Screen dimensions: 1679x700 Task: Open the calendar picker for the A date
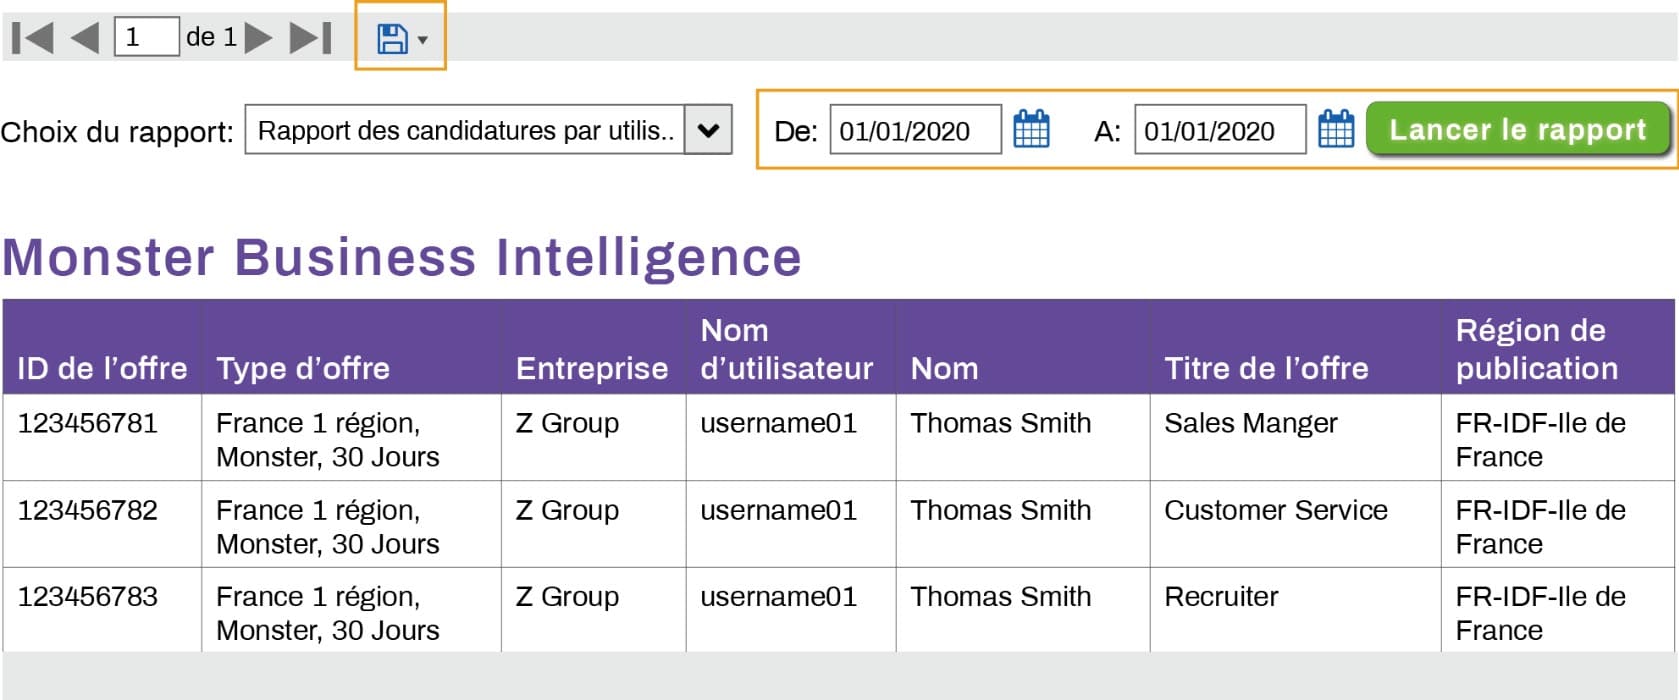click(x=1336, y=130)
